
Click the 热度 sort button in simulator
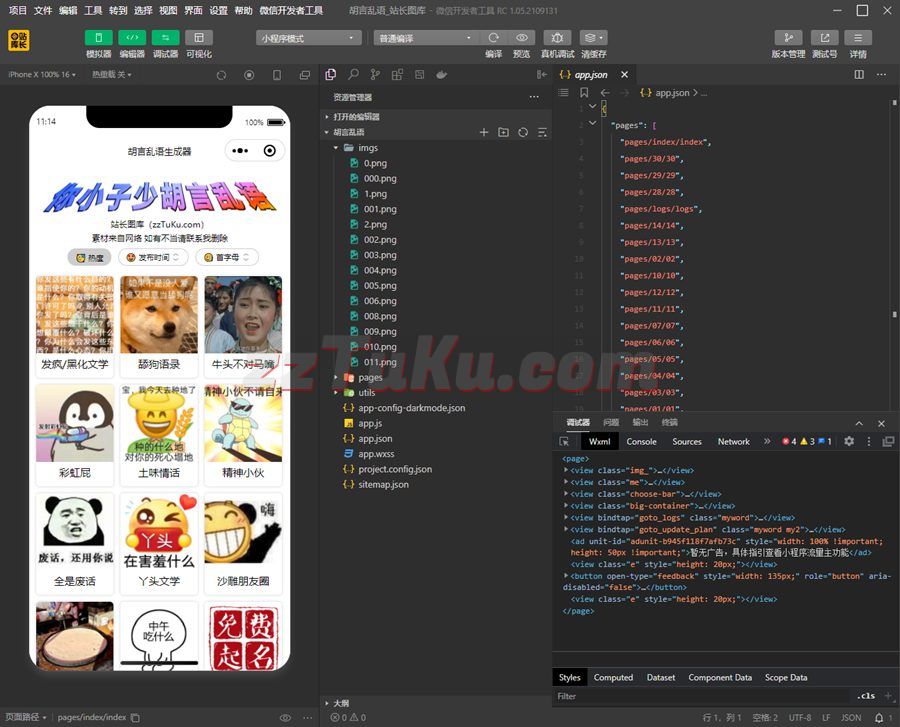(x=90, y=257)
